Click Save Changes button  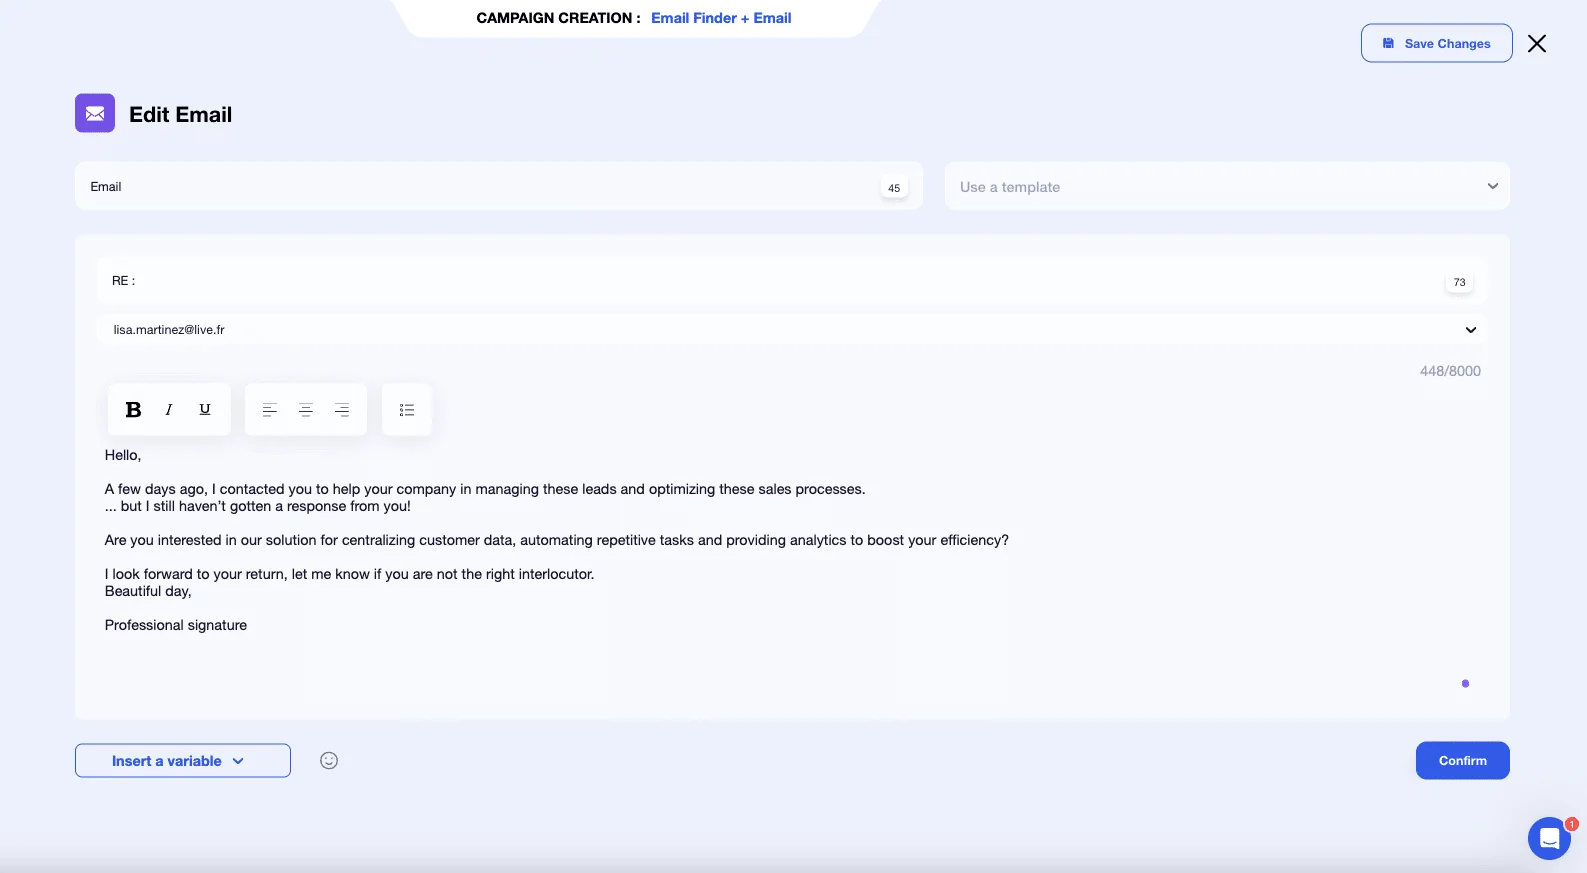coord(1437,44)
